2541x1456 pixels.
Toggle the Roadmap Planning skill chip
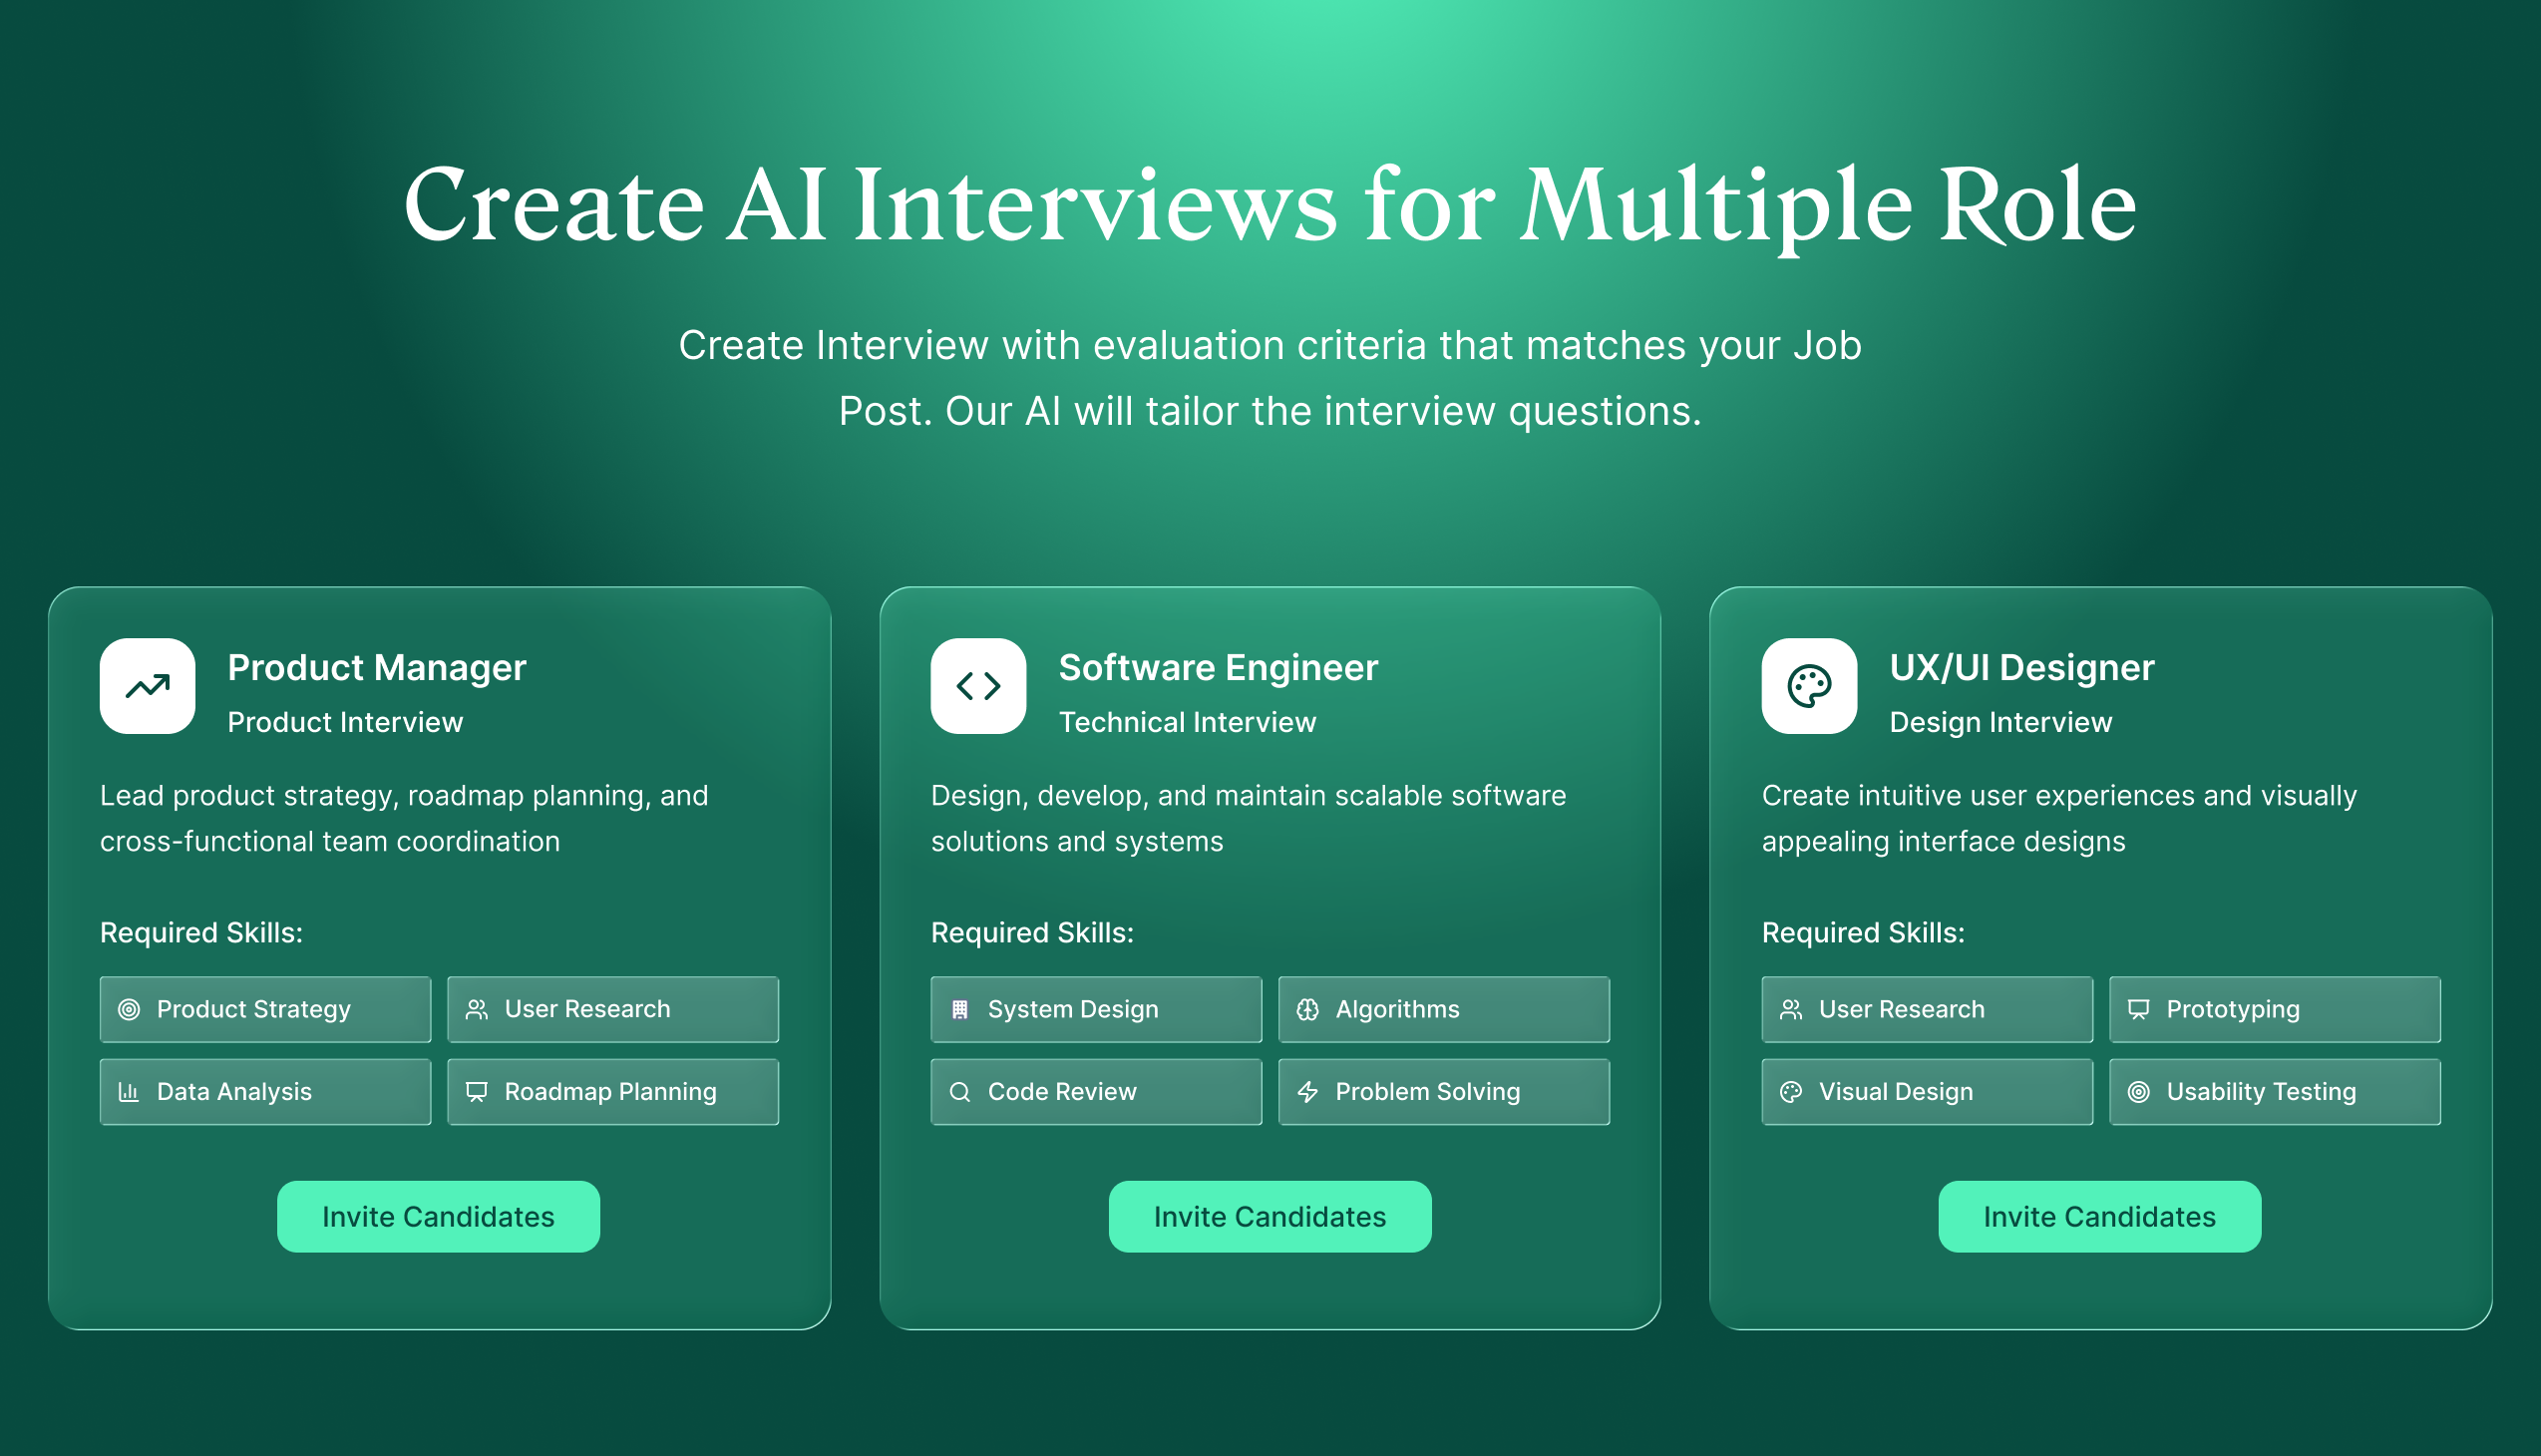[612, 1091]
